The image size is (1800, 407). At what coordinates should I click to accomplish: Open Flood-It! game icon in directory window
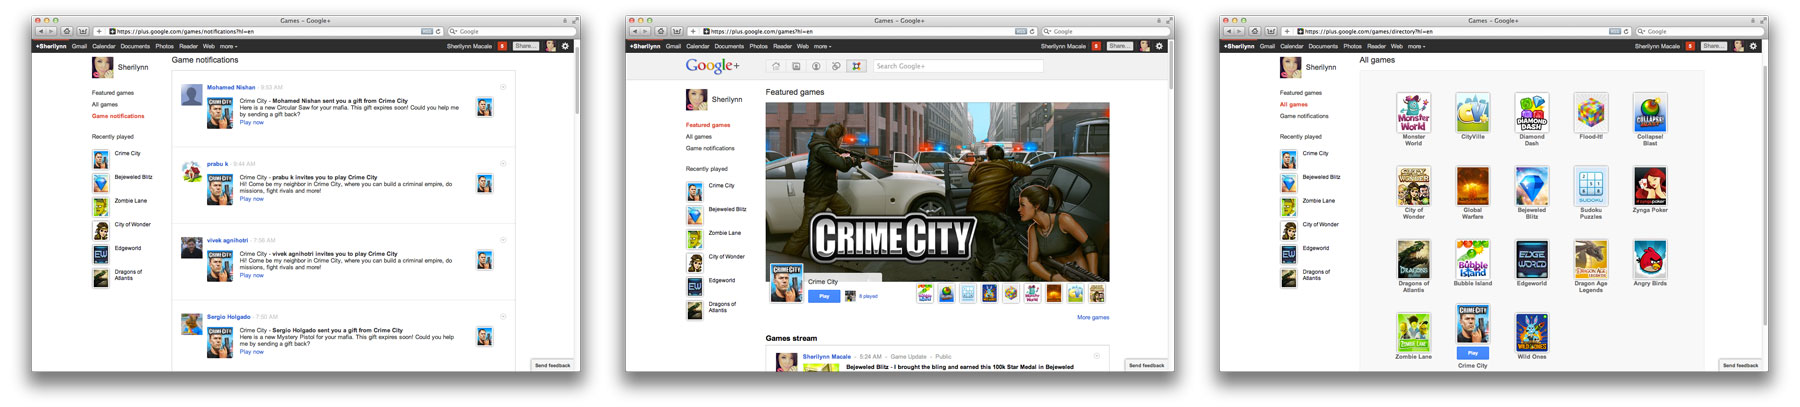[x=1591, y=113]
